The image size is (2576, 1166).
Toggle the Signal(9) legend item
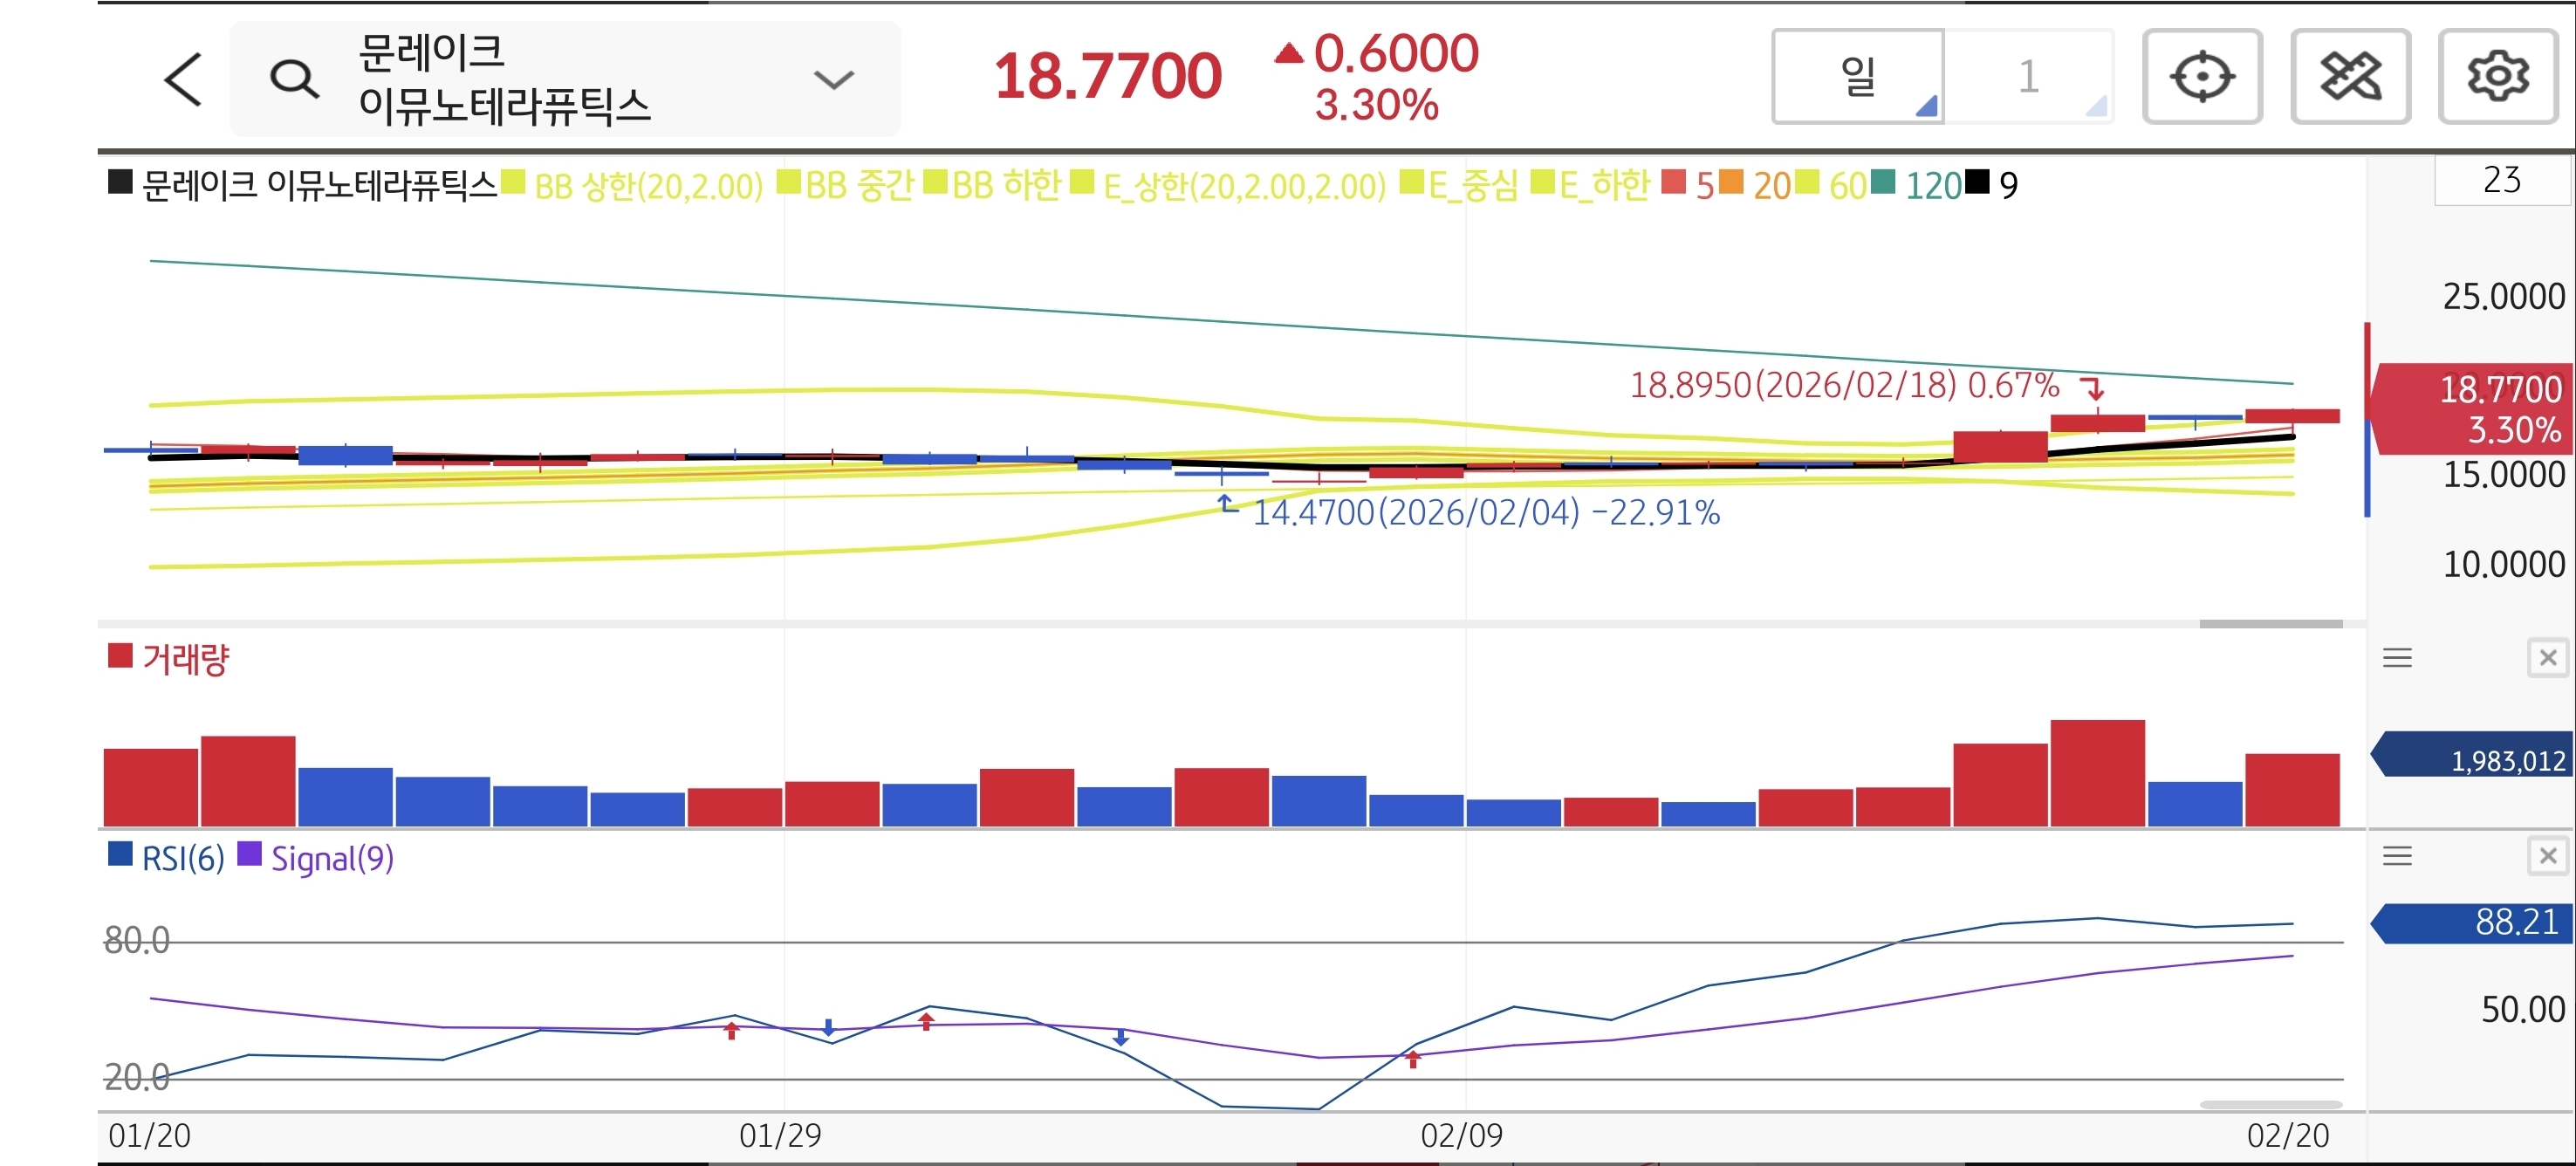pyautogui.click(x=331, y=858)
